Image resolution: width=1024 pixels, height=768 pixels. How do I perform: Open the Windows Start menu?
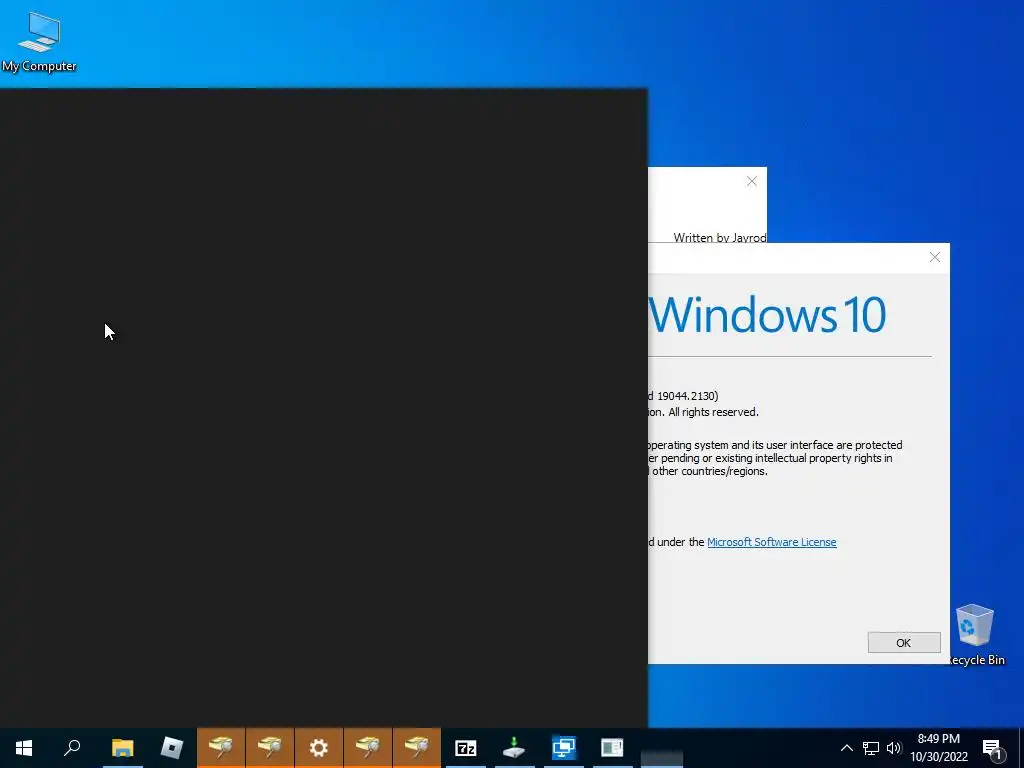(24, 748)
